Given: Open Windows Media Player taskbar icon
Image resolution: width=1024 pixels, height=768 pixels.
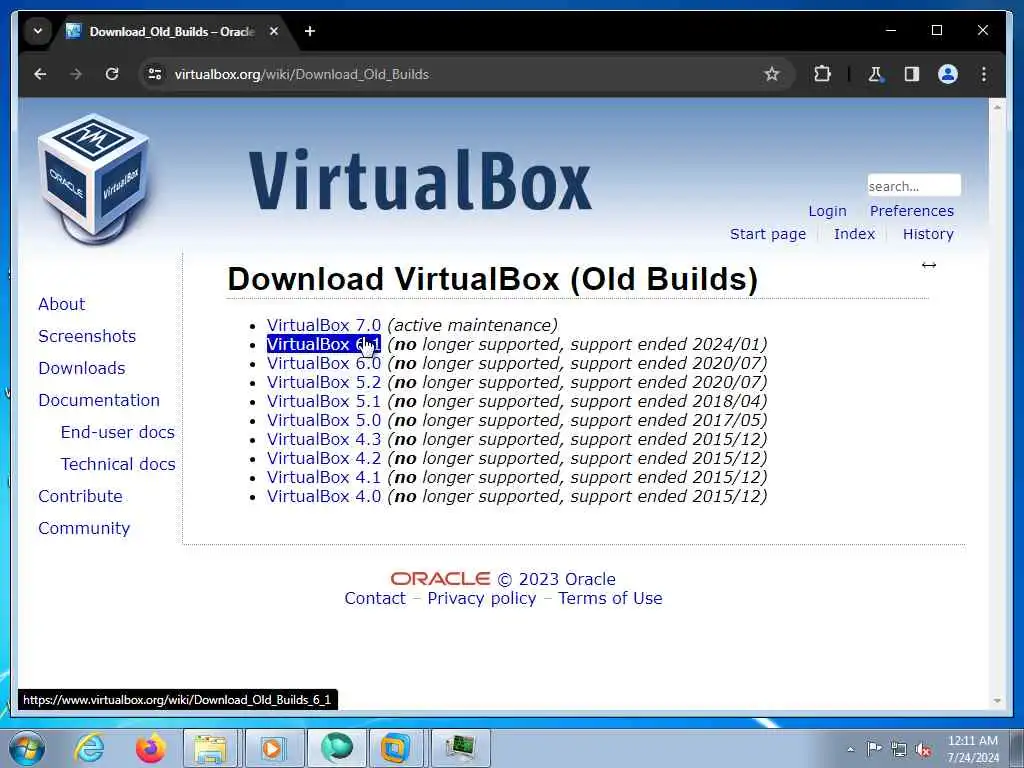Looking at the screenshot, I should point(272,748).
